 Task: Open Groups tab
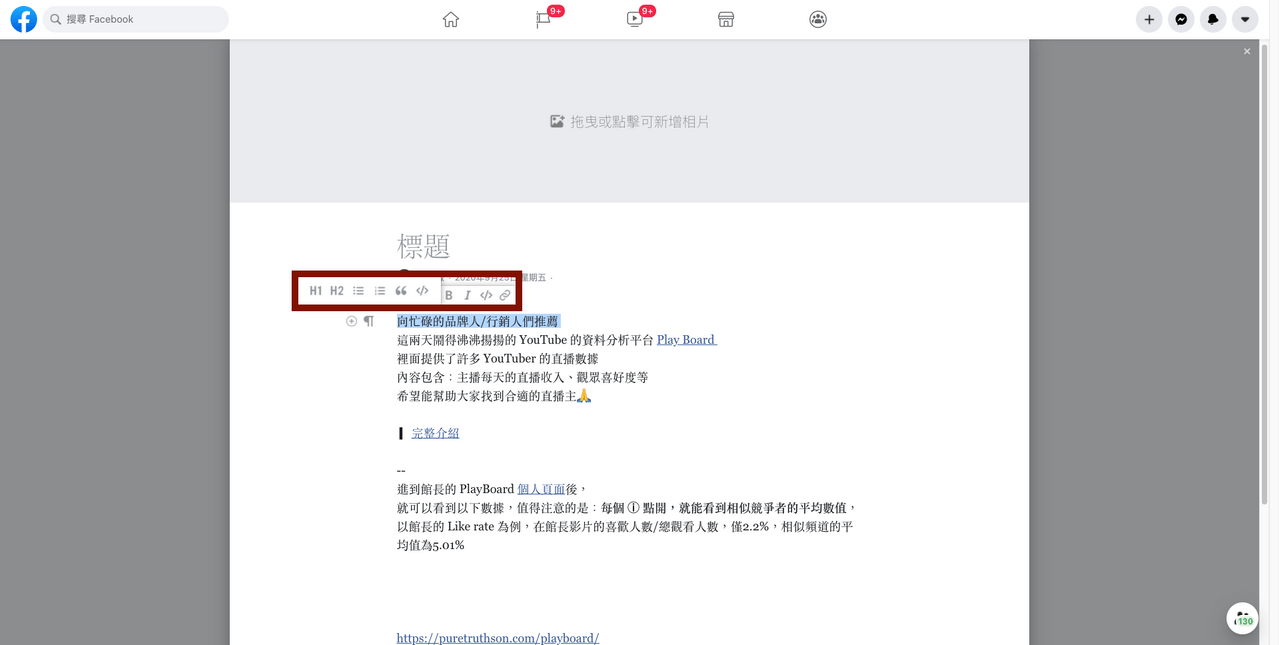click(818, 19)
